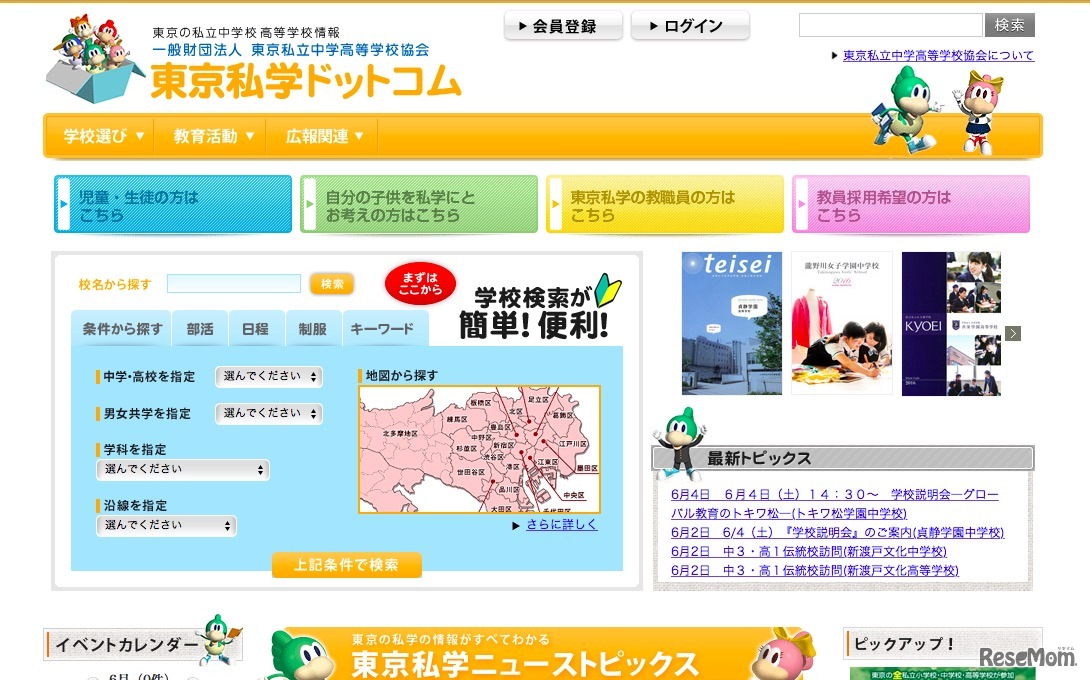Click the 東京私学ニューストピックス banner

(542, 654)
